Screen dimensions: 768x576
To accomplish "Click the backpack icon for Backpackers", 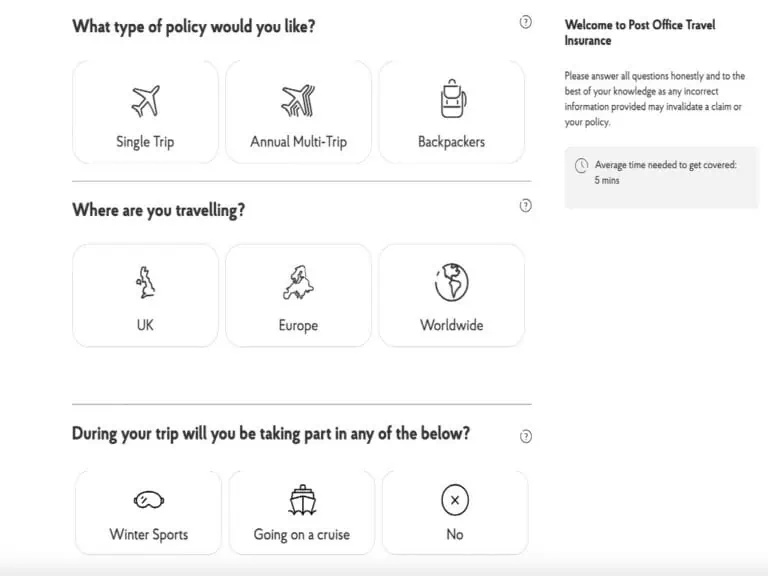I will 453,99.
